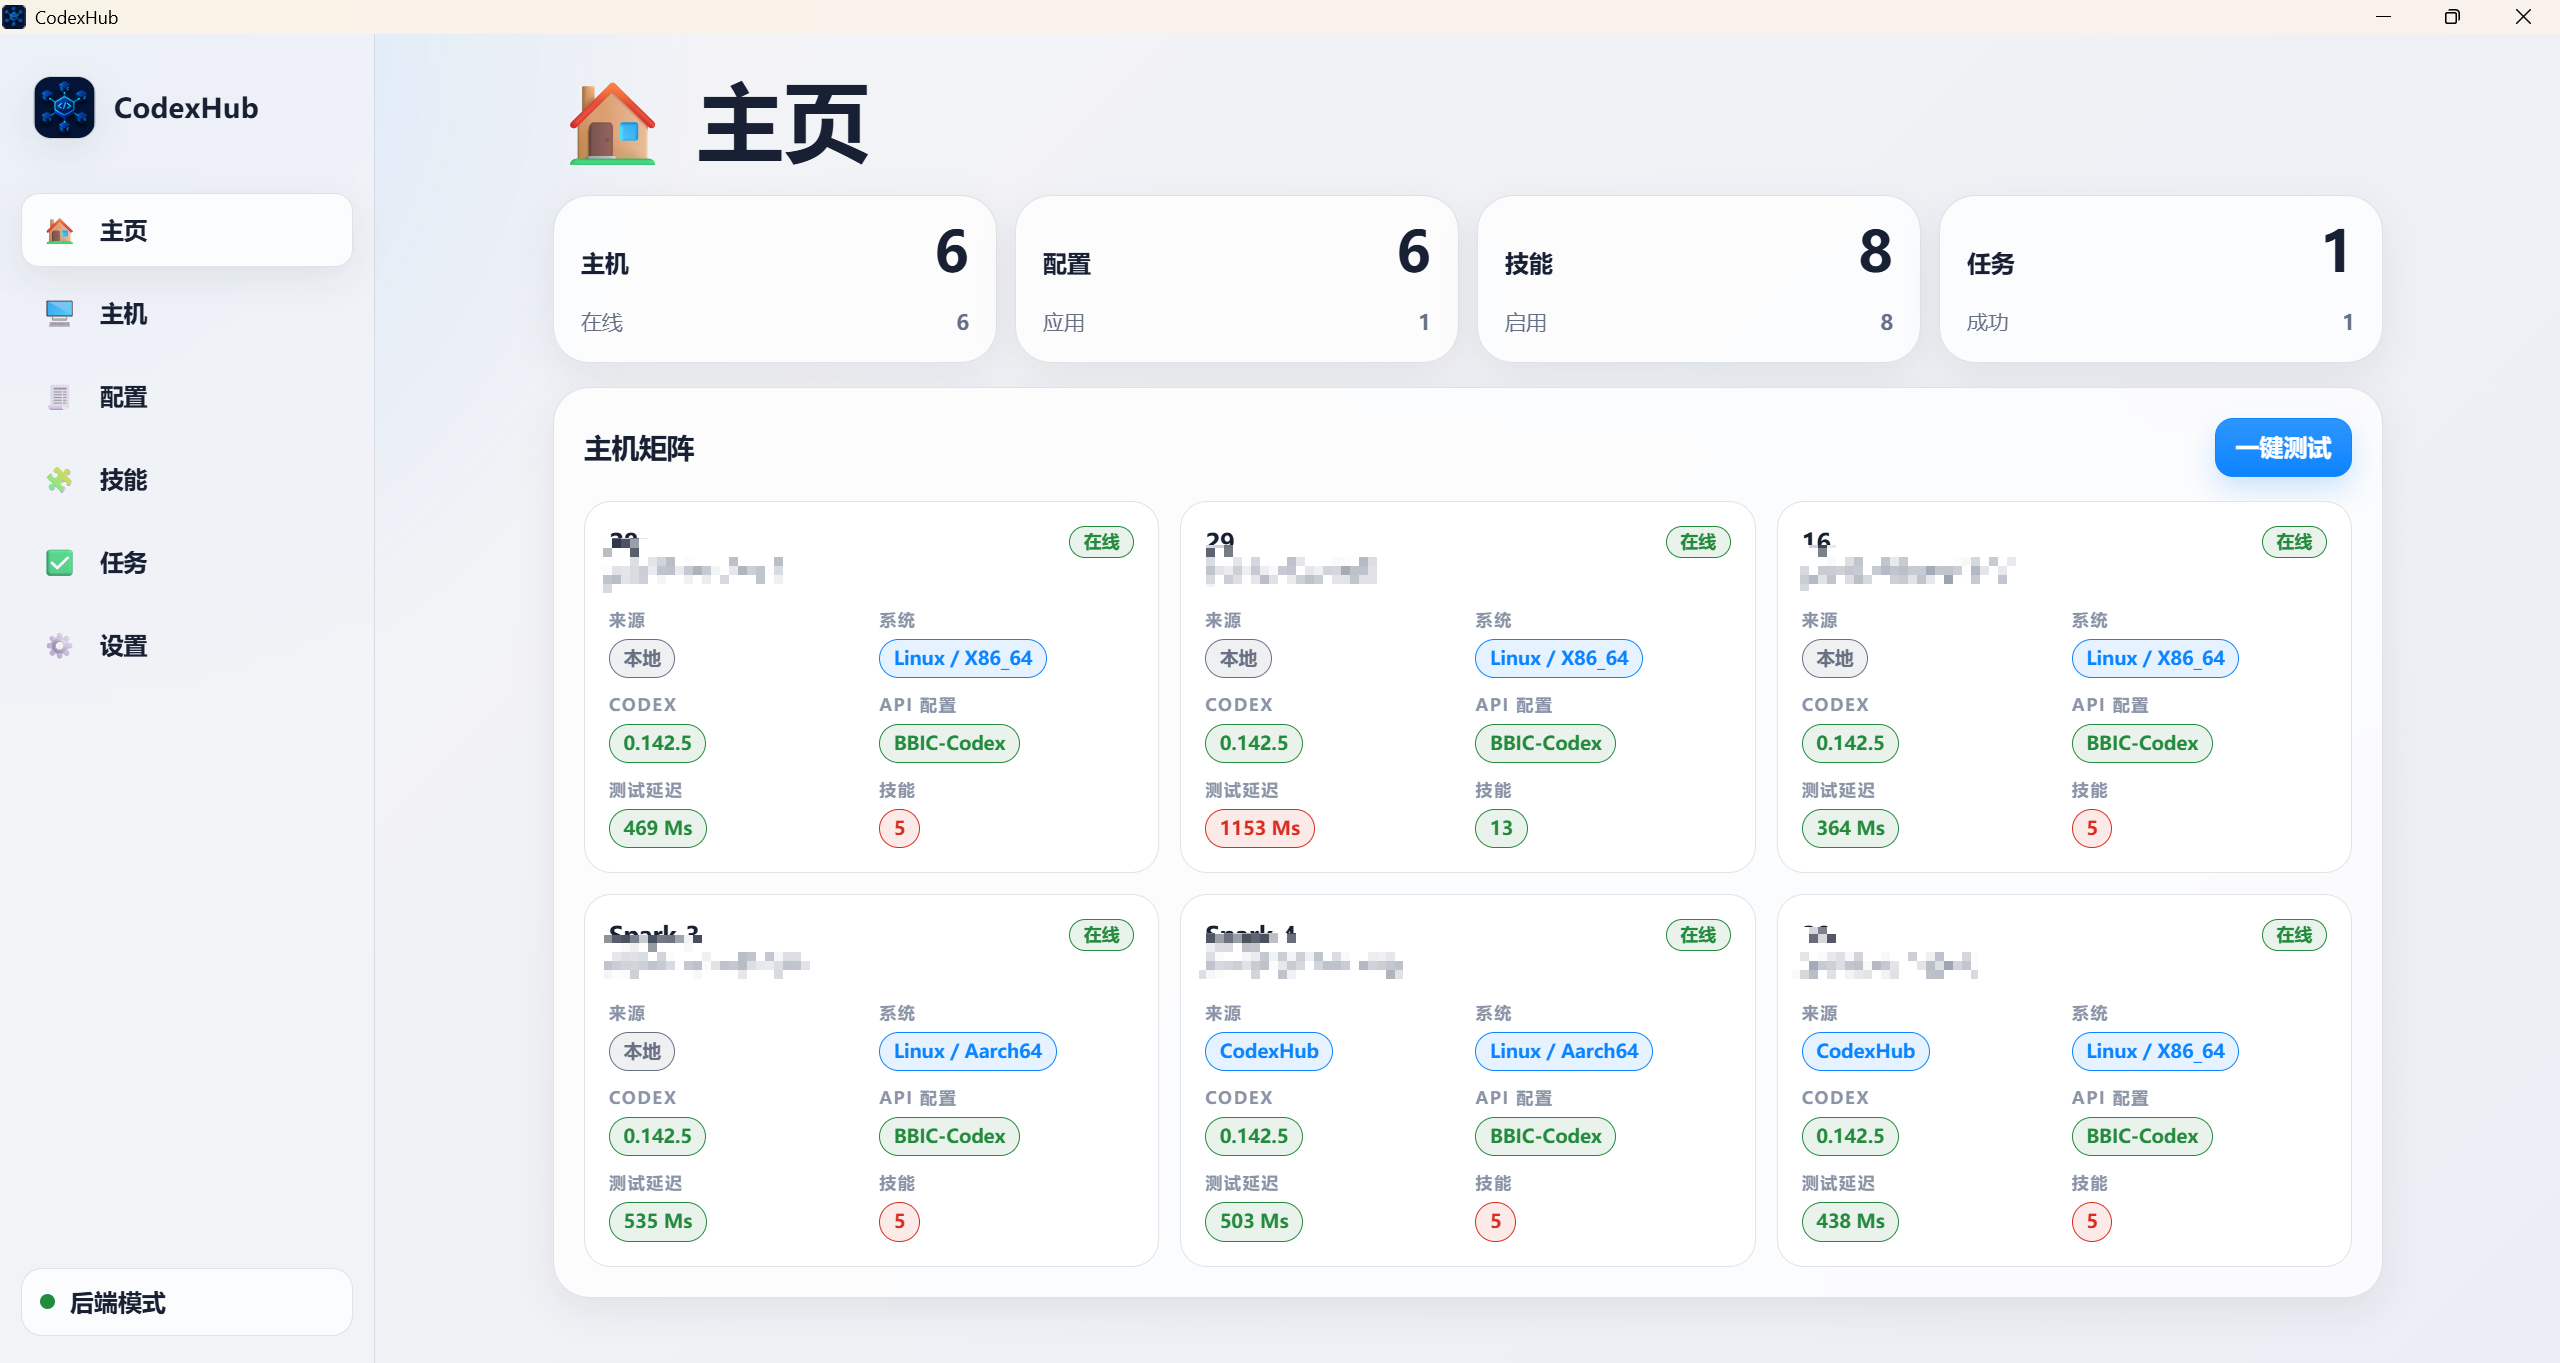This screenshot has height=1363, width=2560.
Task: Click the large house emoji in page header
Action: [613, 124]
